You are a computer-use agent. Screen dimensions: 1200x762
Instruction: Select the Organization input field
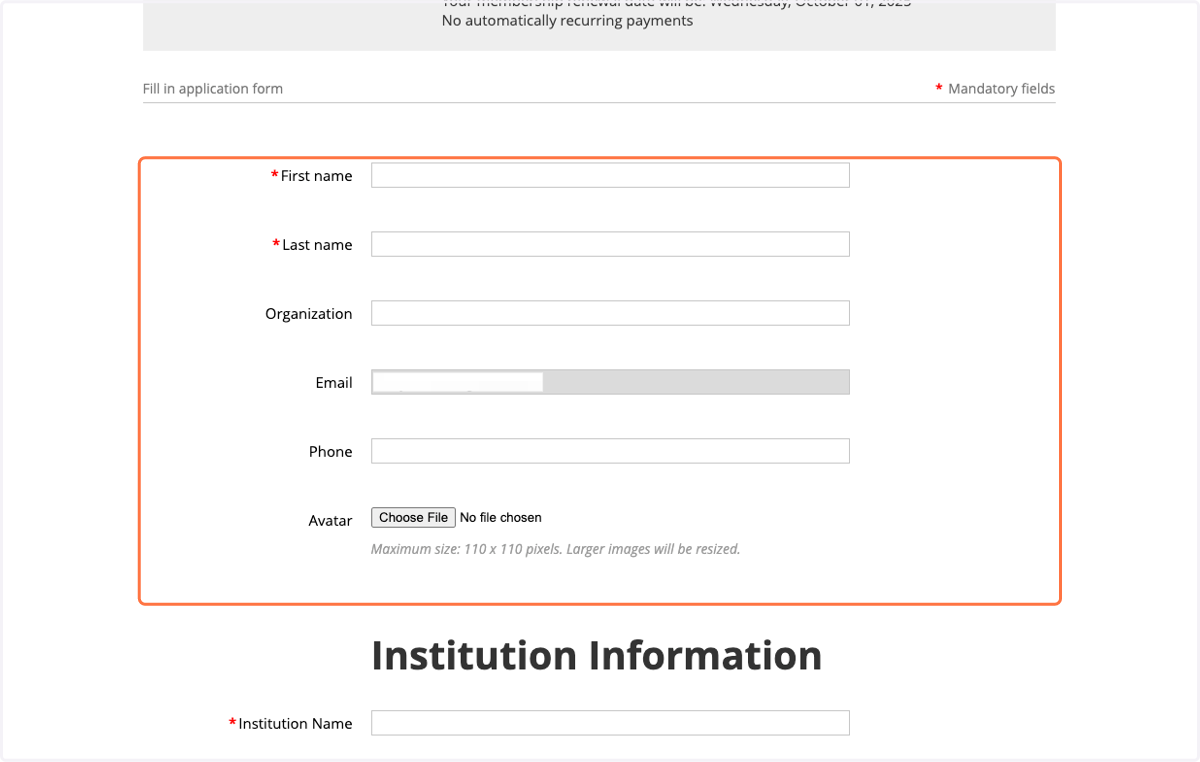tap(610, 313)
